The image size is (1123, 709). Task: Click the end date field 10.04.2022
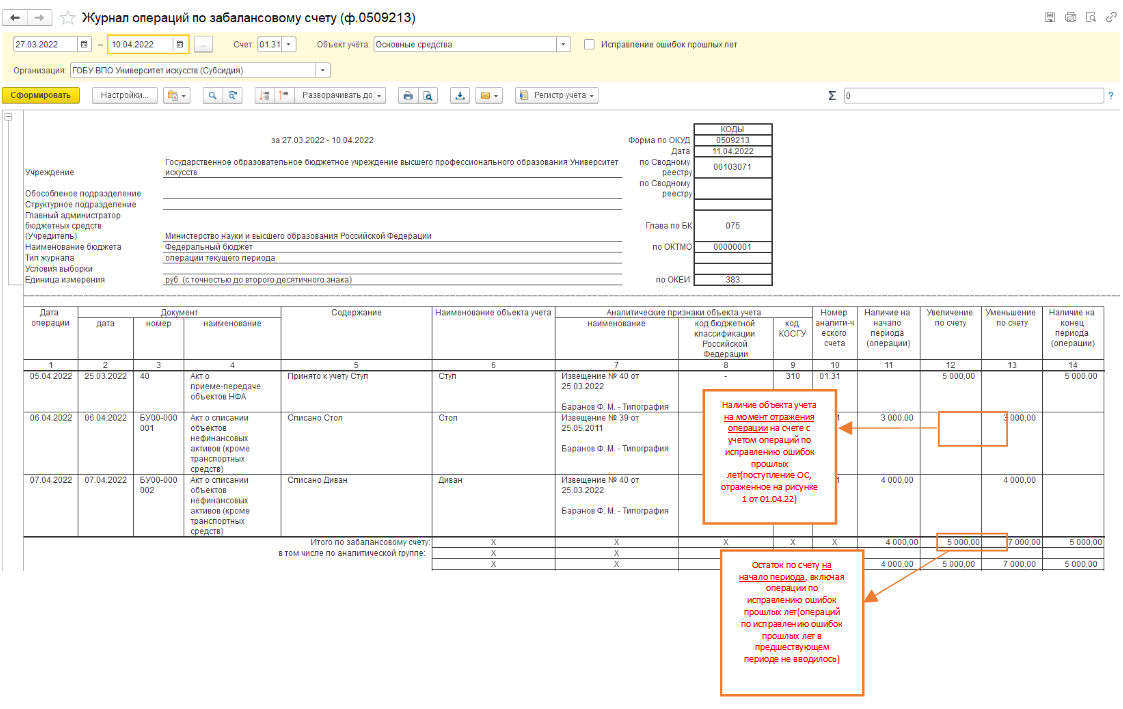click(140, 44)
